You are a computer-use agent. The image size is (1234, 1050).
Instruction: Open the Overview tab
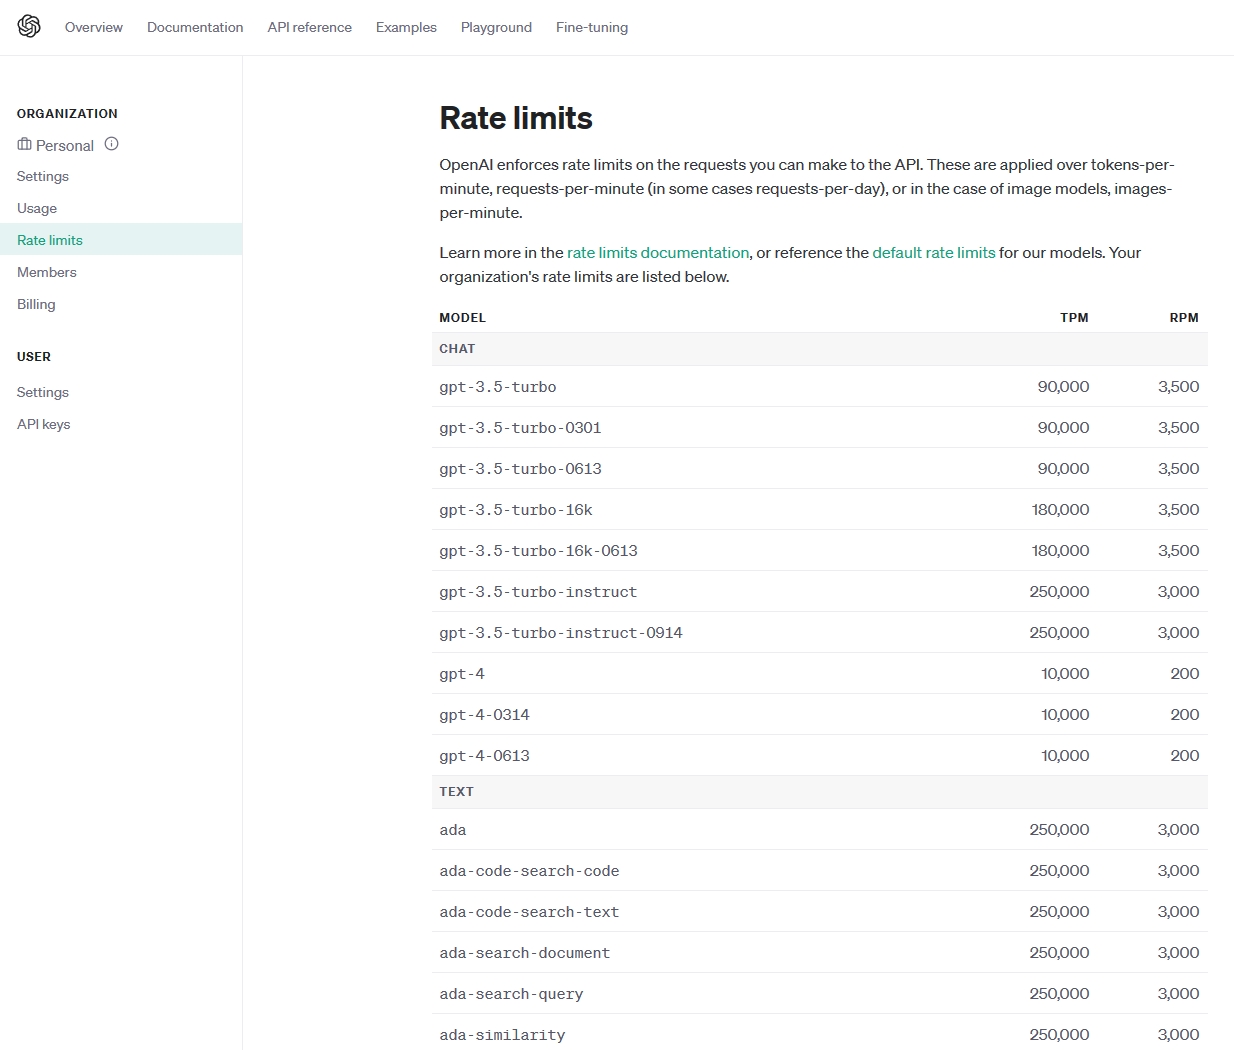pyautogui.click(x=94, y=27)
